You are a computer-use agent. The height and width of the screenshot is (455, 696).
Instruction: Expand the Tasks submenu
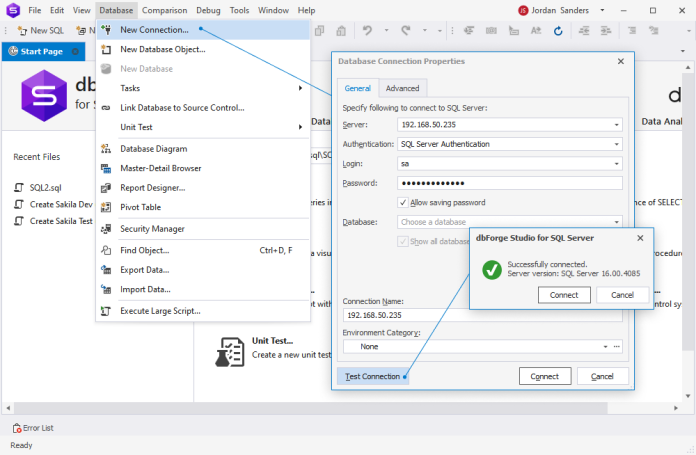[x=203, y=88]
